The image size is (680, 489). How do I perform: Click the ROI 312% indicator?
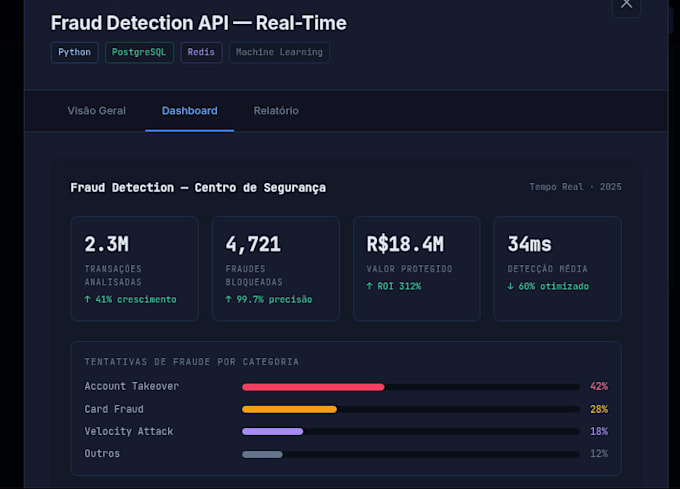coord(394,286)
